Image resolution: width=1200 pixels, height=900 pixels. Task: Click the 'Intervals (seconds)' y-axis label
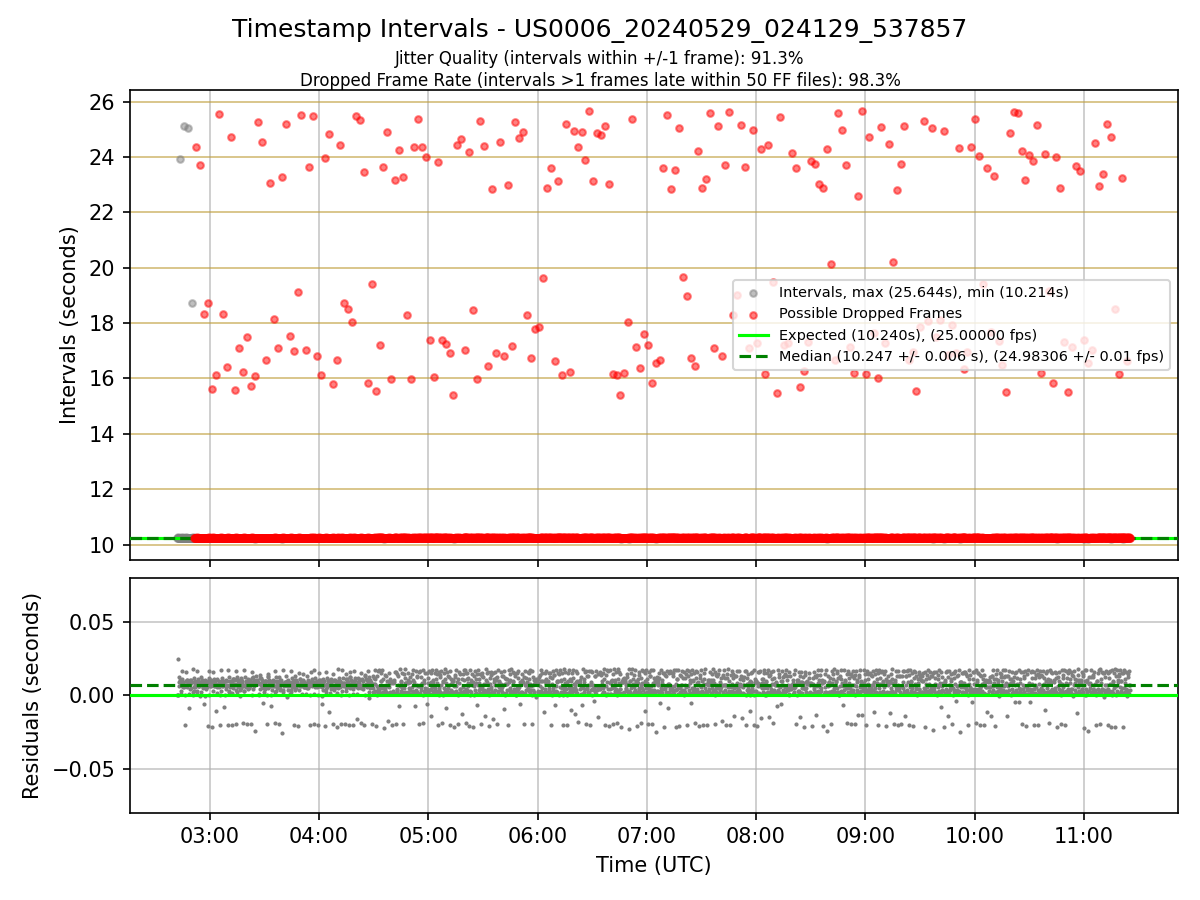(x=68, y=325)
